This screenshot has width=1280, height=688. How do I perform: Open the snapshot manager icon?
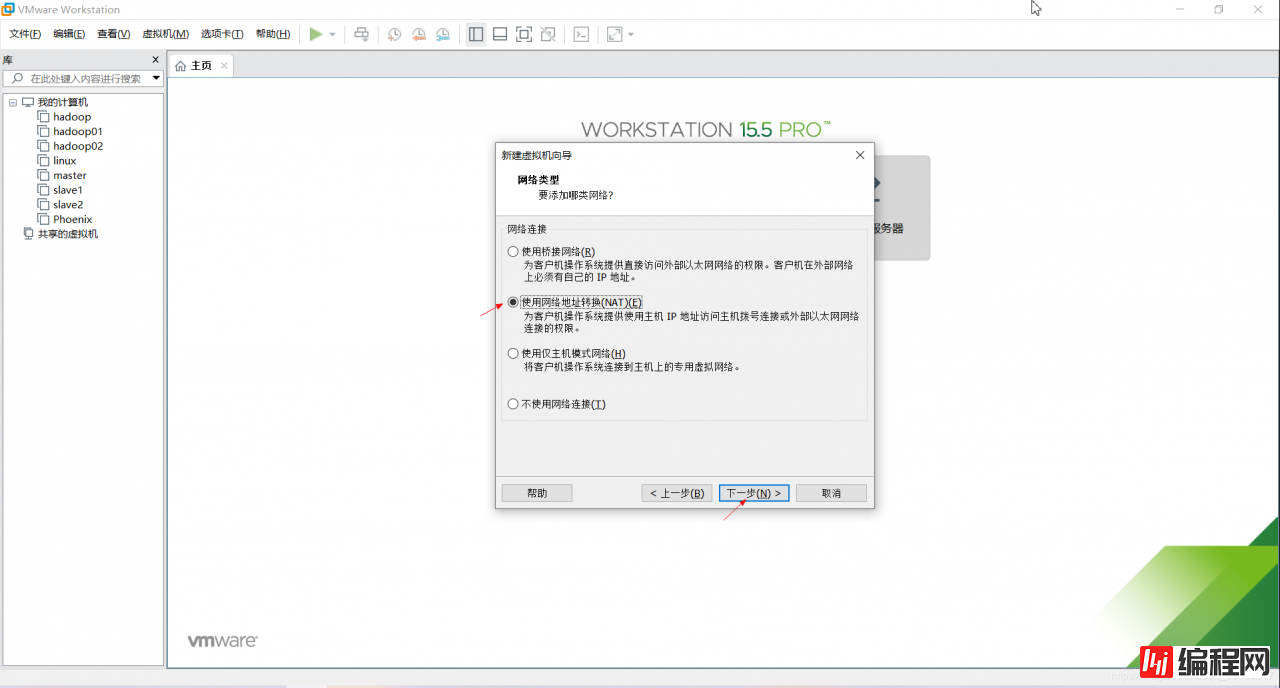click(443, 34)
